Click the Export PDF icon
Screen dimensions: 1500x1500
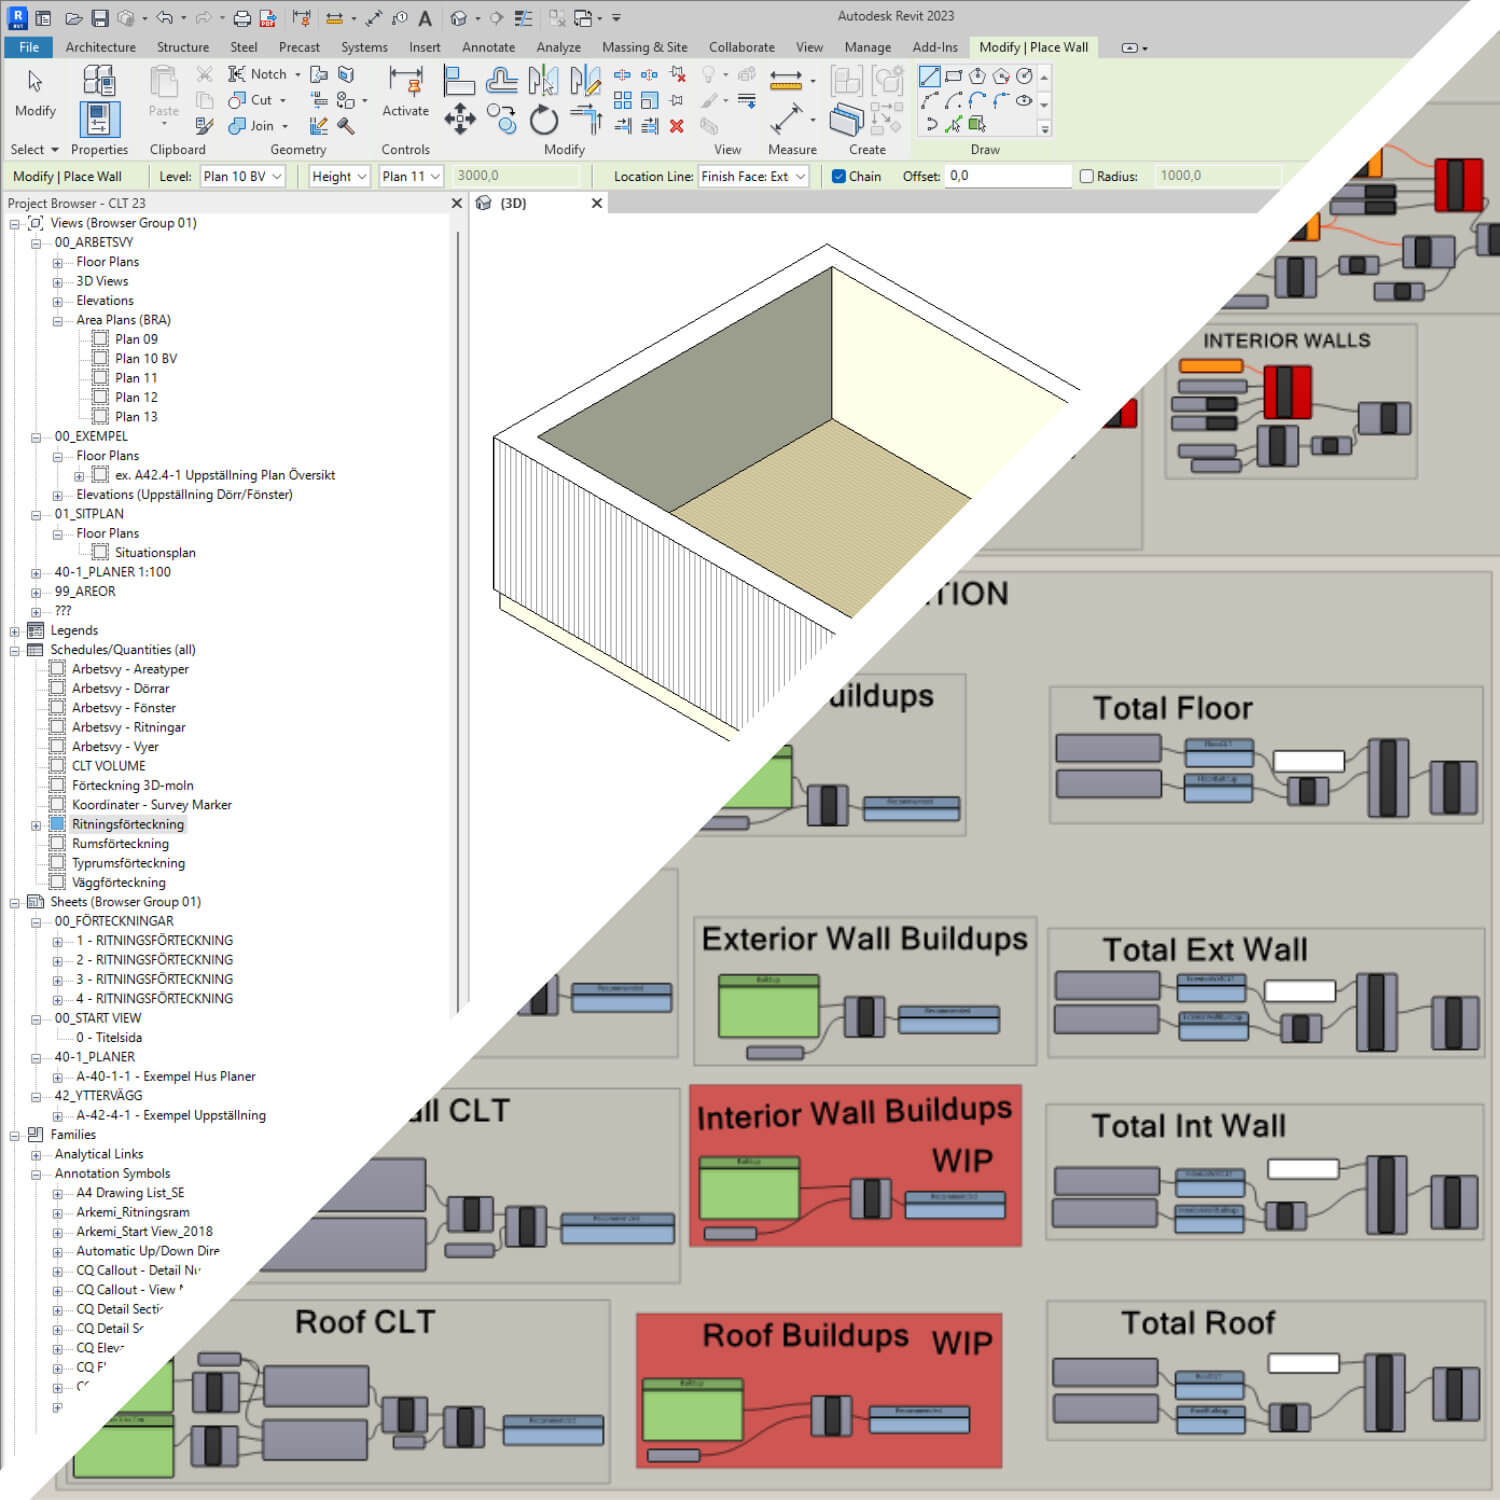point(268,18)
